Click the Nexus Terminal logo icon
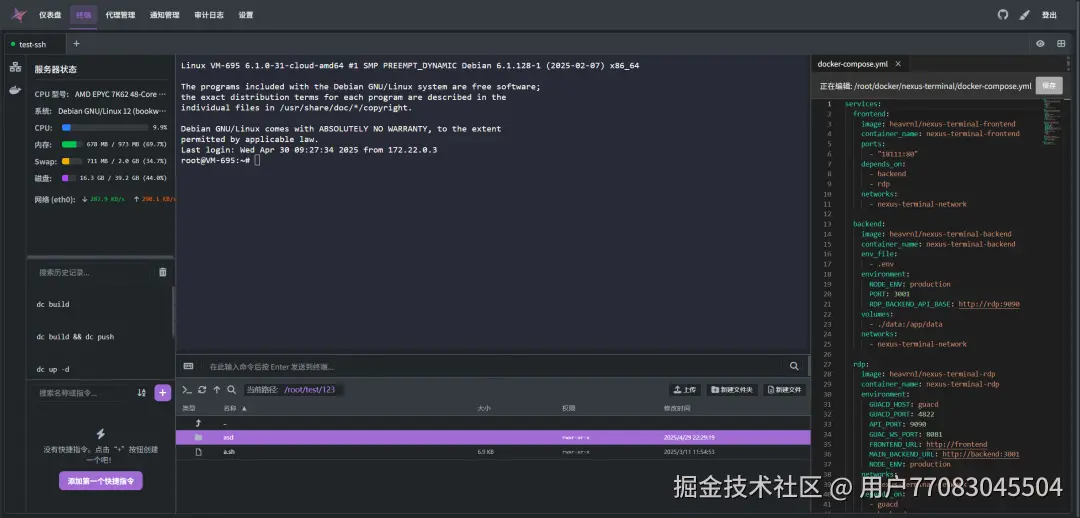Screen dimensions: 1080x518 pyautogui.click(x=19, y=14)
